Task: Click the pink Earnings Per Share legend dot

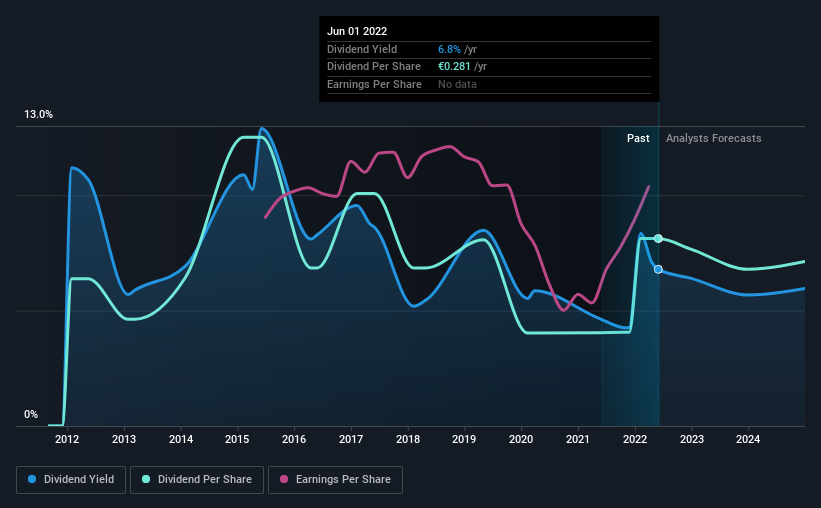Action: pos(284,479)
